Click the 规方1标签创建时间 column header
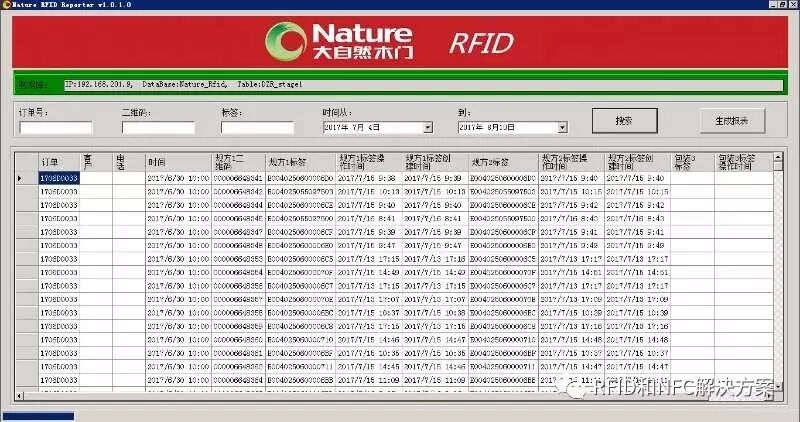800x422 pixels. point(435,162)
